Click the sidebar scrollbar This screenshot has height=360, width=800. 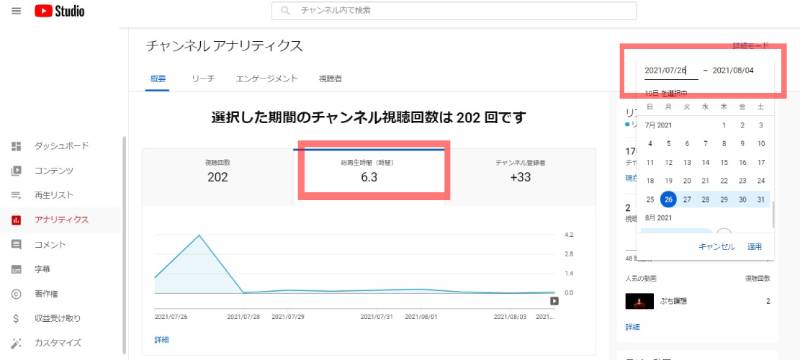click(124, 245)
